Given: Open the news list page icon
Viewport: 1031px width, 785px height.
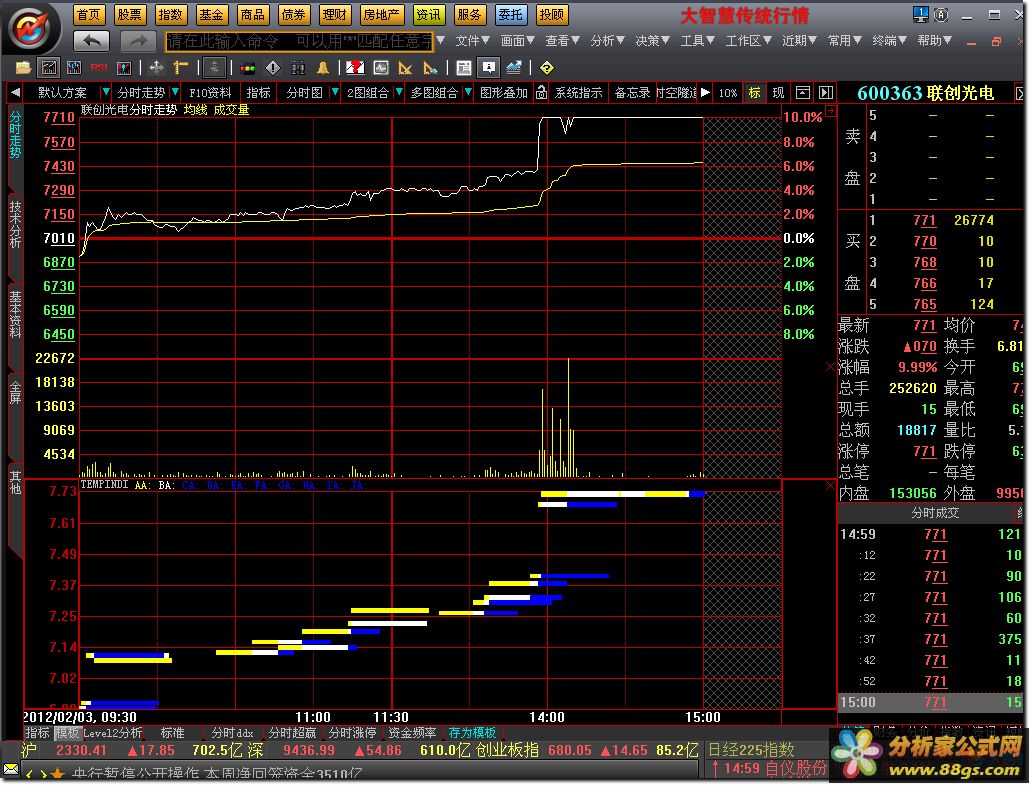Looking at the screenshot, I should (x=464, y=68).
